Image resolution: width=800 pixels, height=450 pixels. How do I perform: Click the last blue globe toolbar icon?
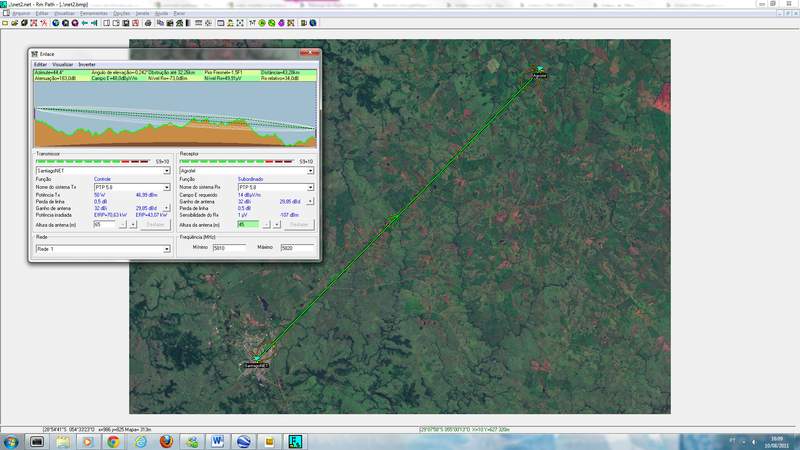[313, 23]
